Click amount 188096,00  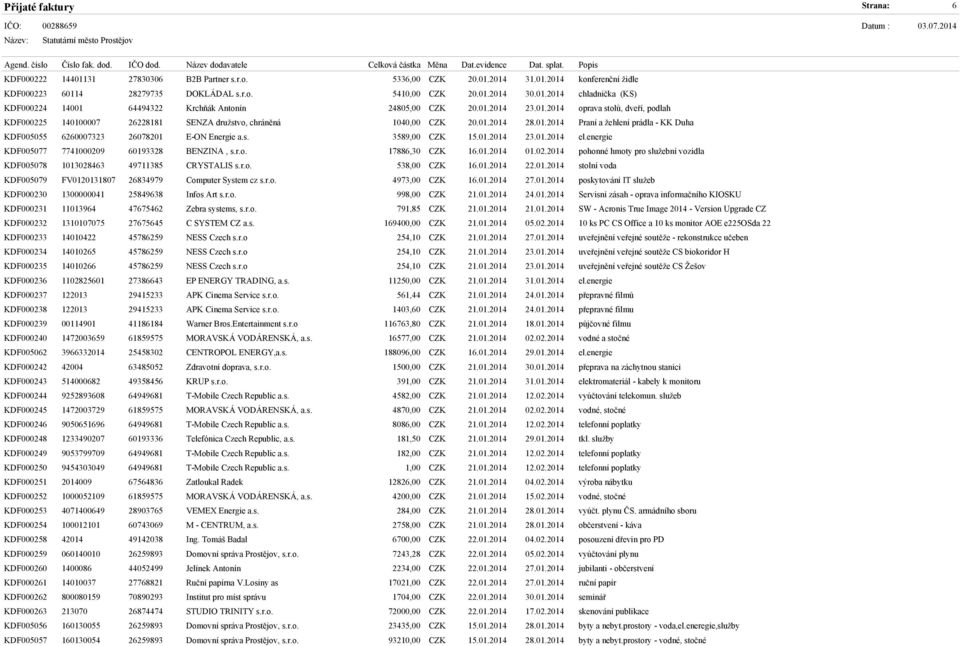[402, 353]
